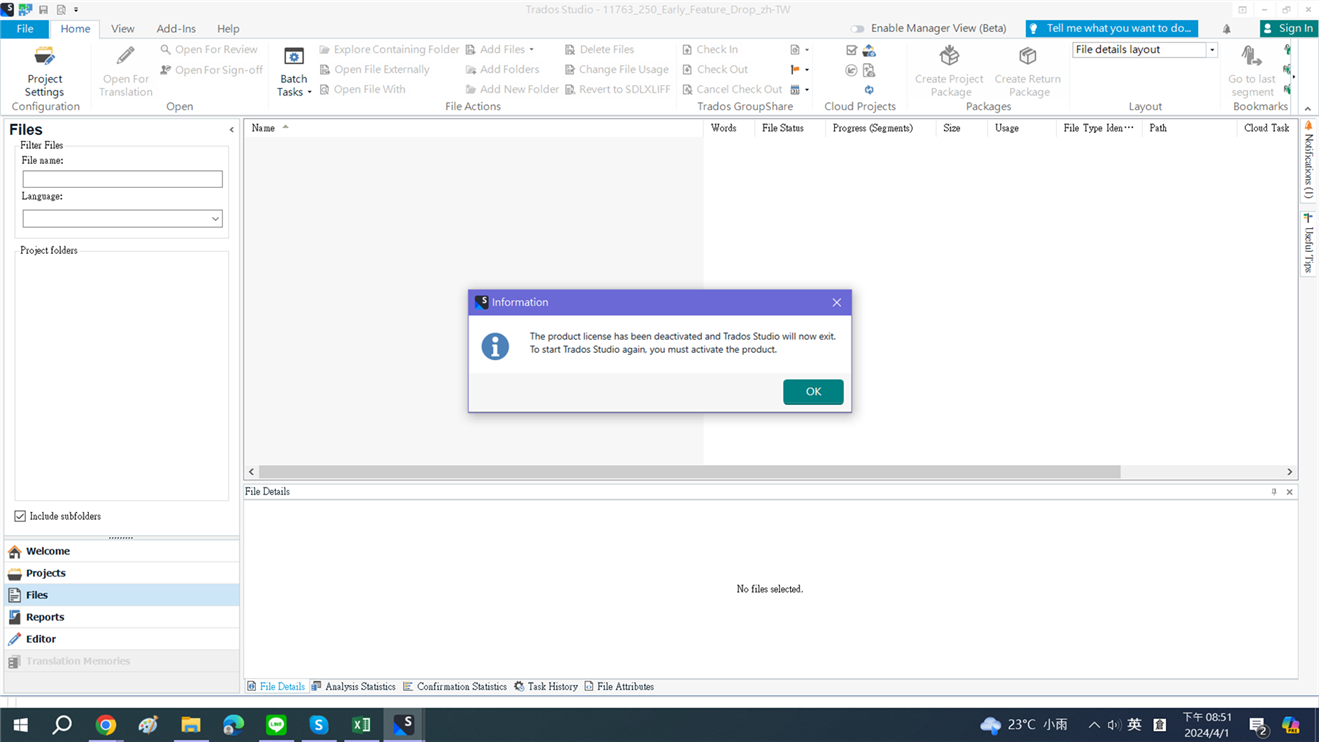The image size is (1319, 742).
Task: Pin the File Details pane
Action: tap(1274, 492)
